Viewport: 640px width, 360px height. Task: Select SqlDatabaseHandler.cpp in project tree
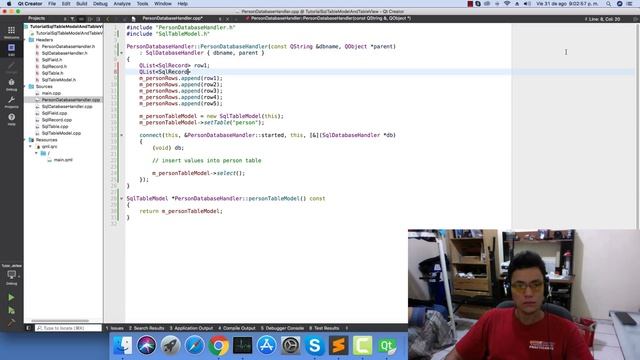click(67, 107)
